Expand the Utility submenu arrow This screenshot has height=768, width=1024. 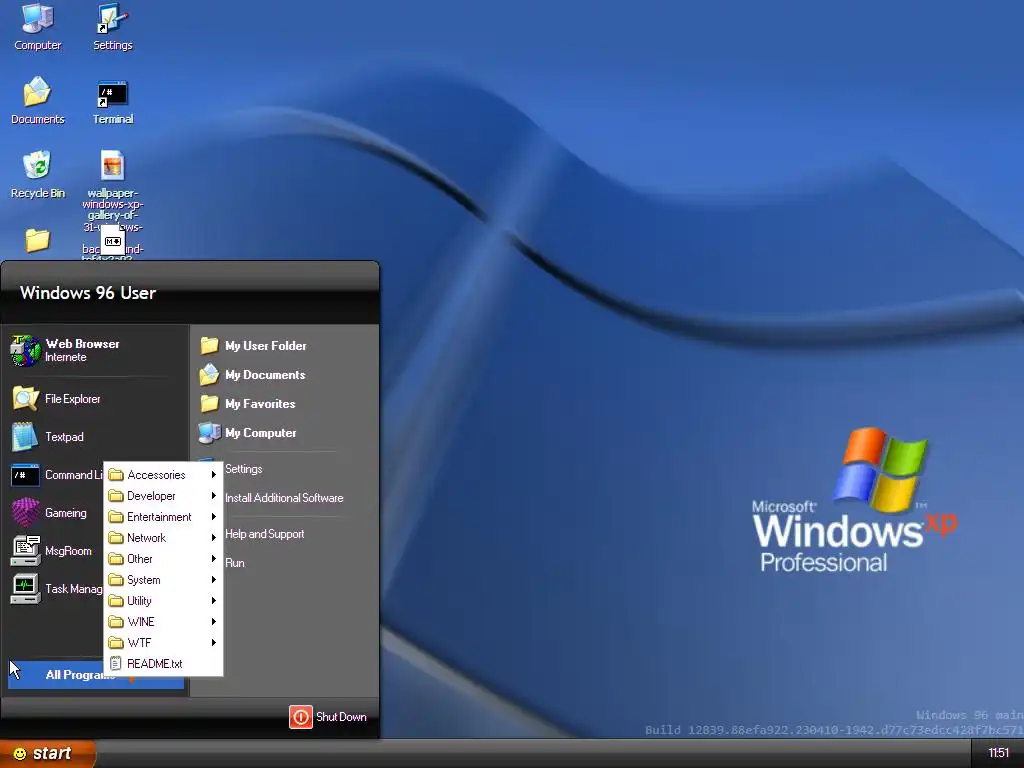click(214, 600)
